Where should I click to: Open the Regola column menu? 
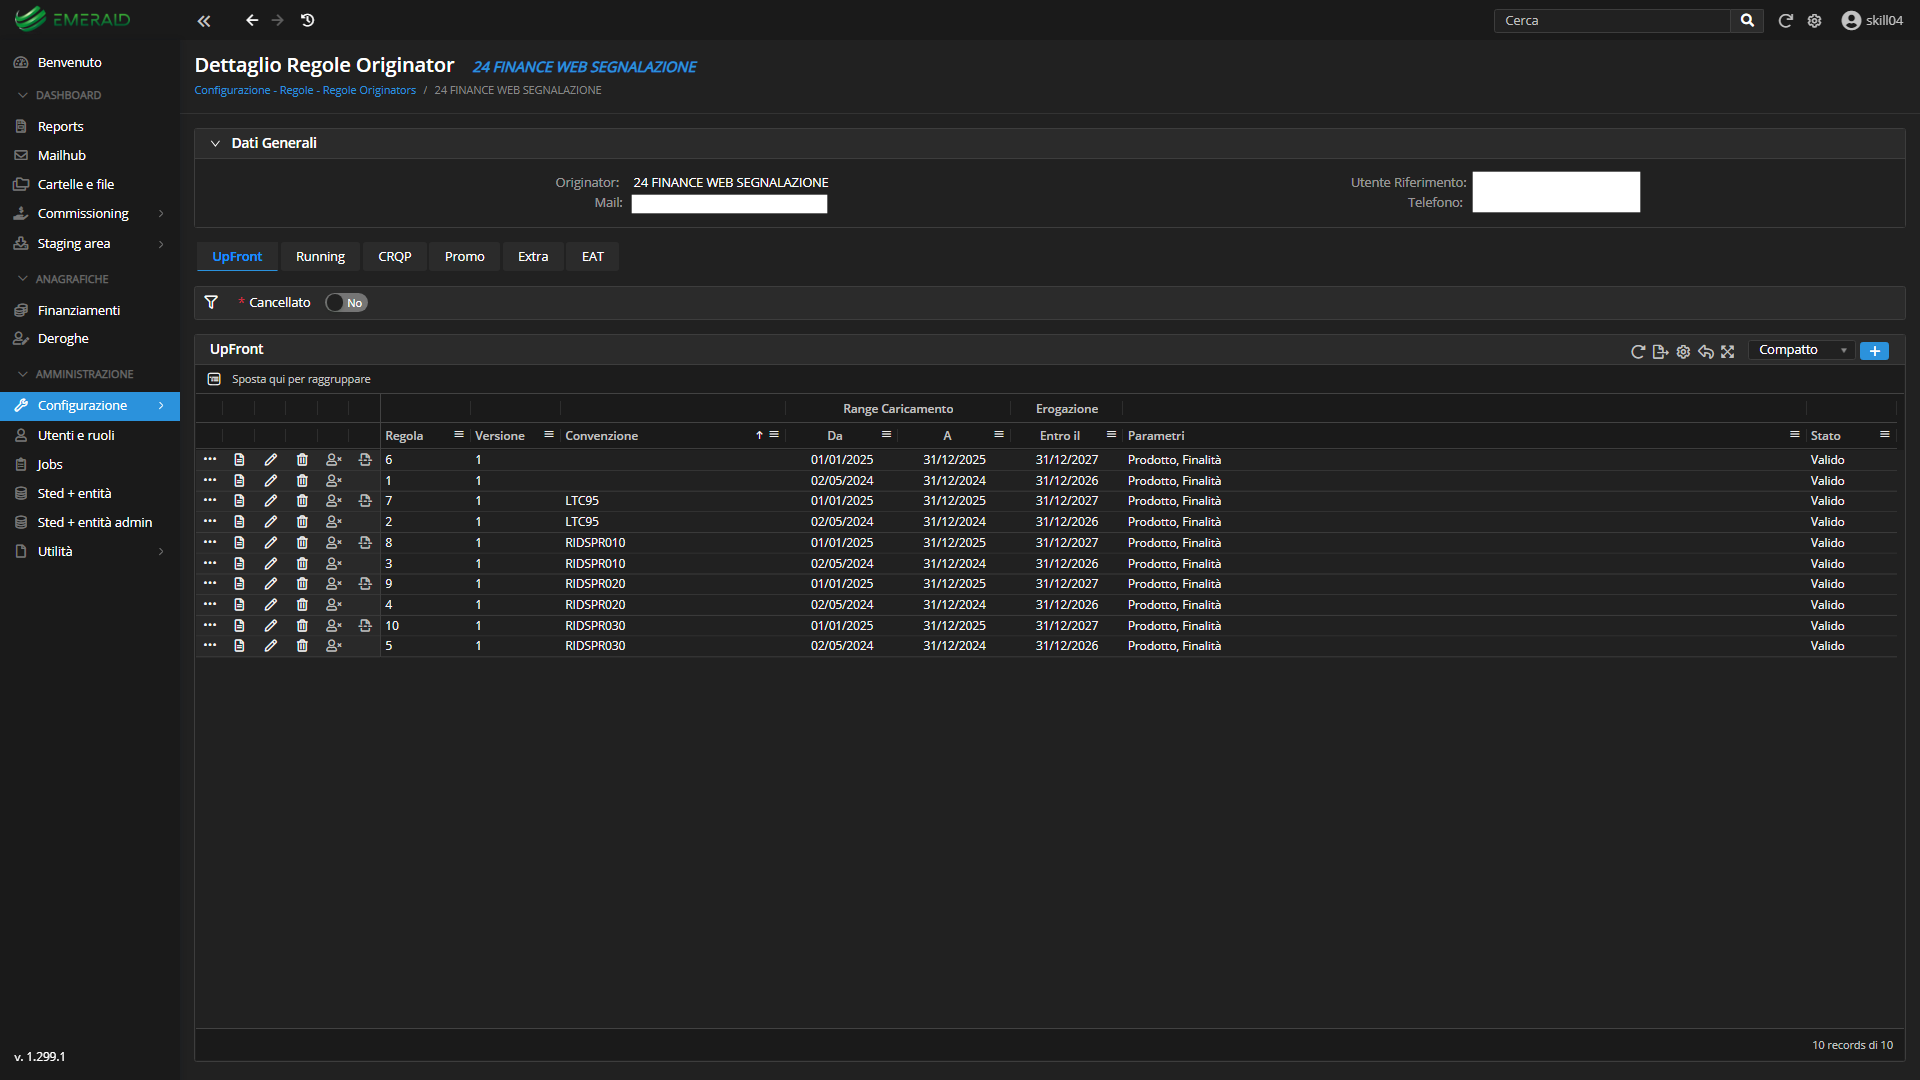[x=459, y=435]
